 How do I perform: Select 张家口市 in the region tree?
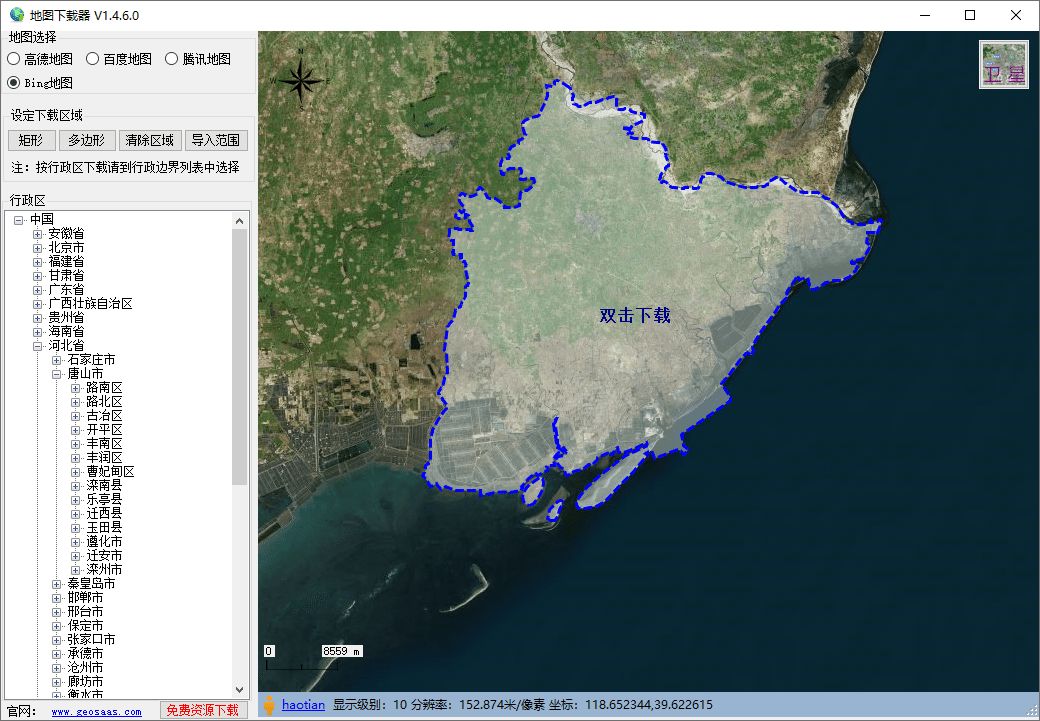click(x=91, y=639)
